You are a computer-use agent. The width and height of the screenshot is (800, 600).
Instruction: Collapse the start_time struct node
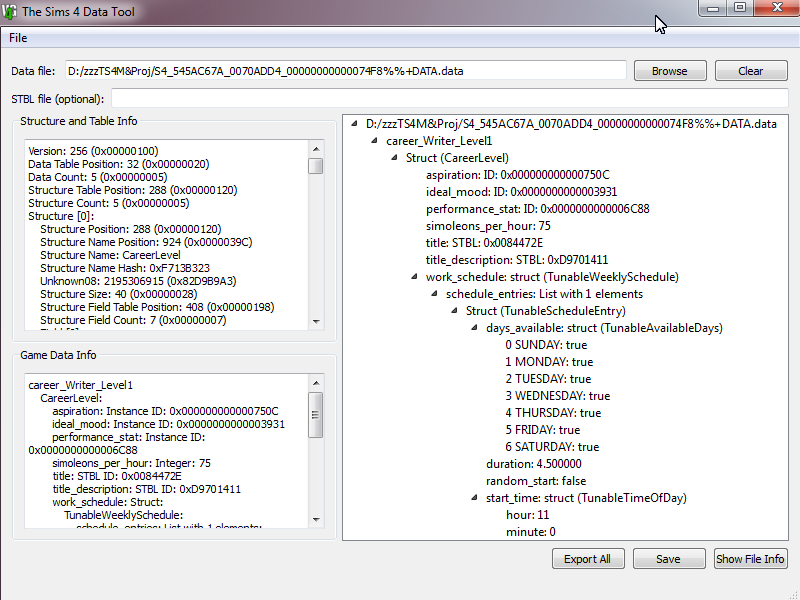click(x=474, y=497)
